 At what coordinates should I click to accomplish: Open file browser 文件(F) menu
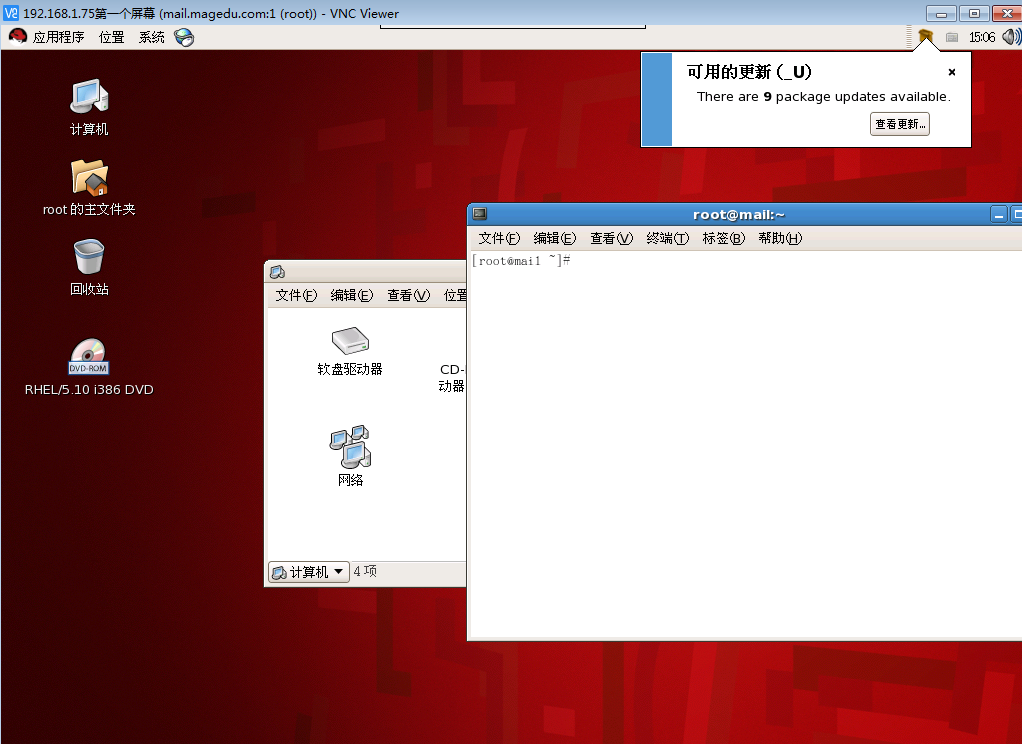296,295
